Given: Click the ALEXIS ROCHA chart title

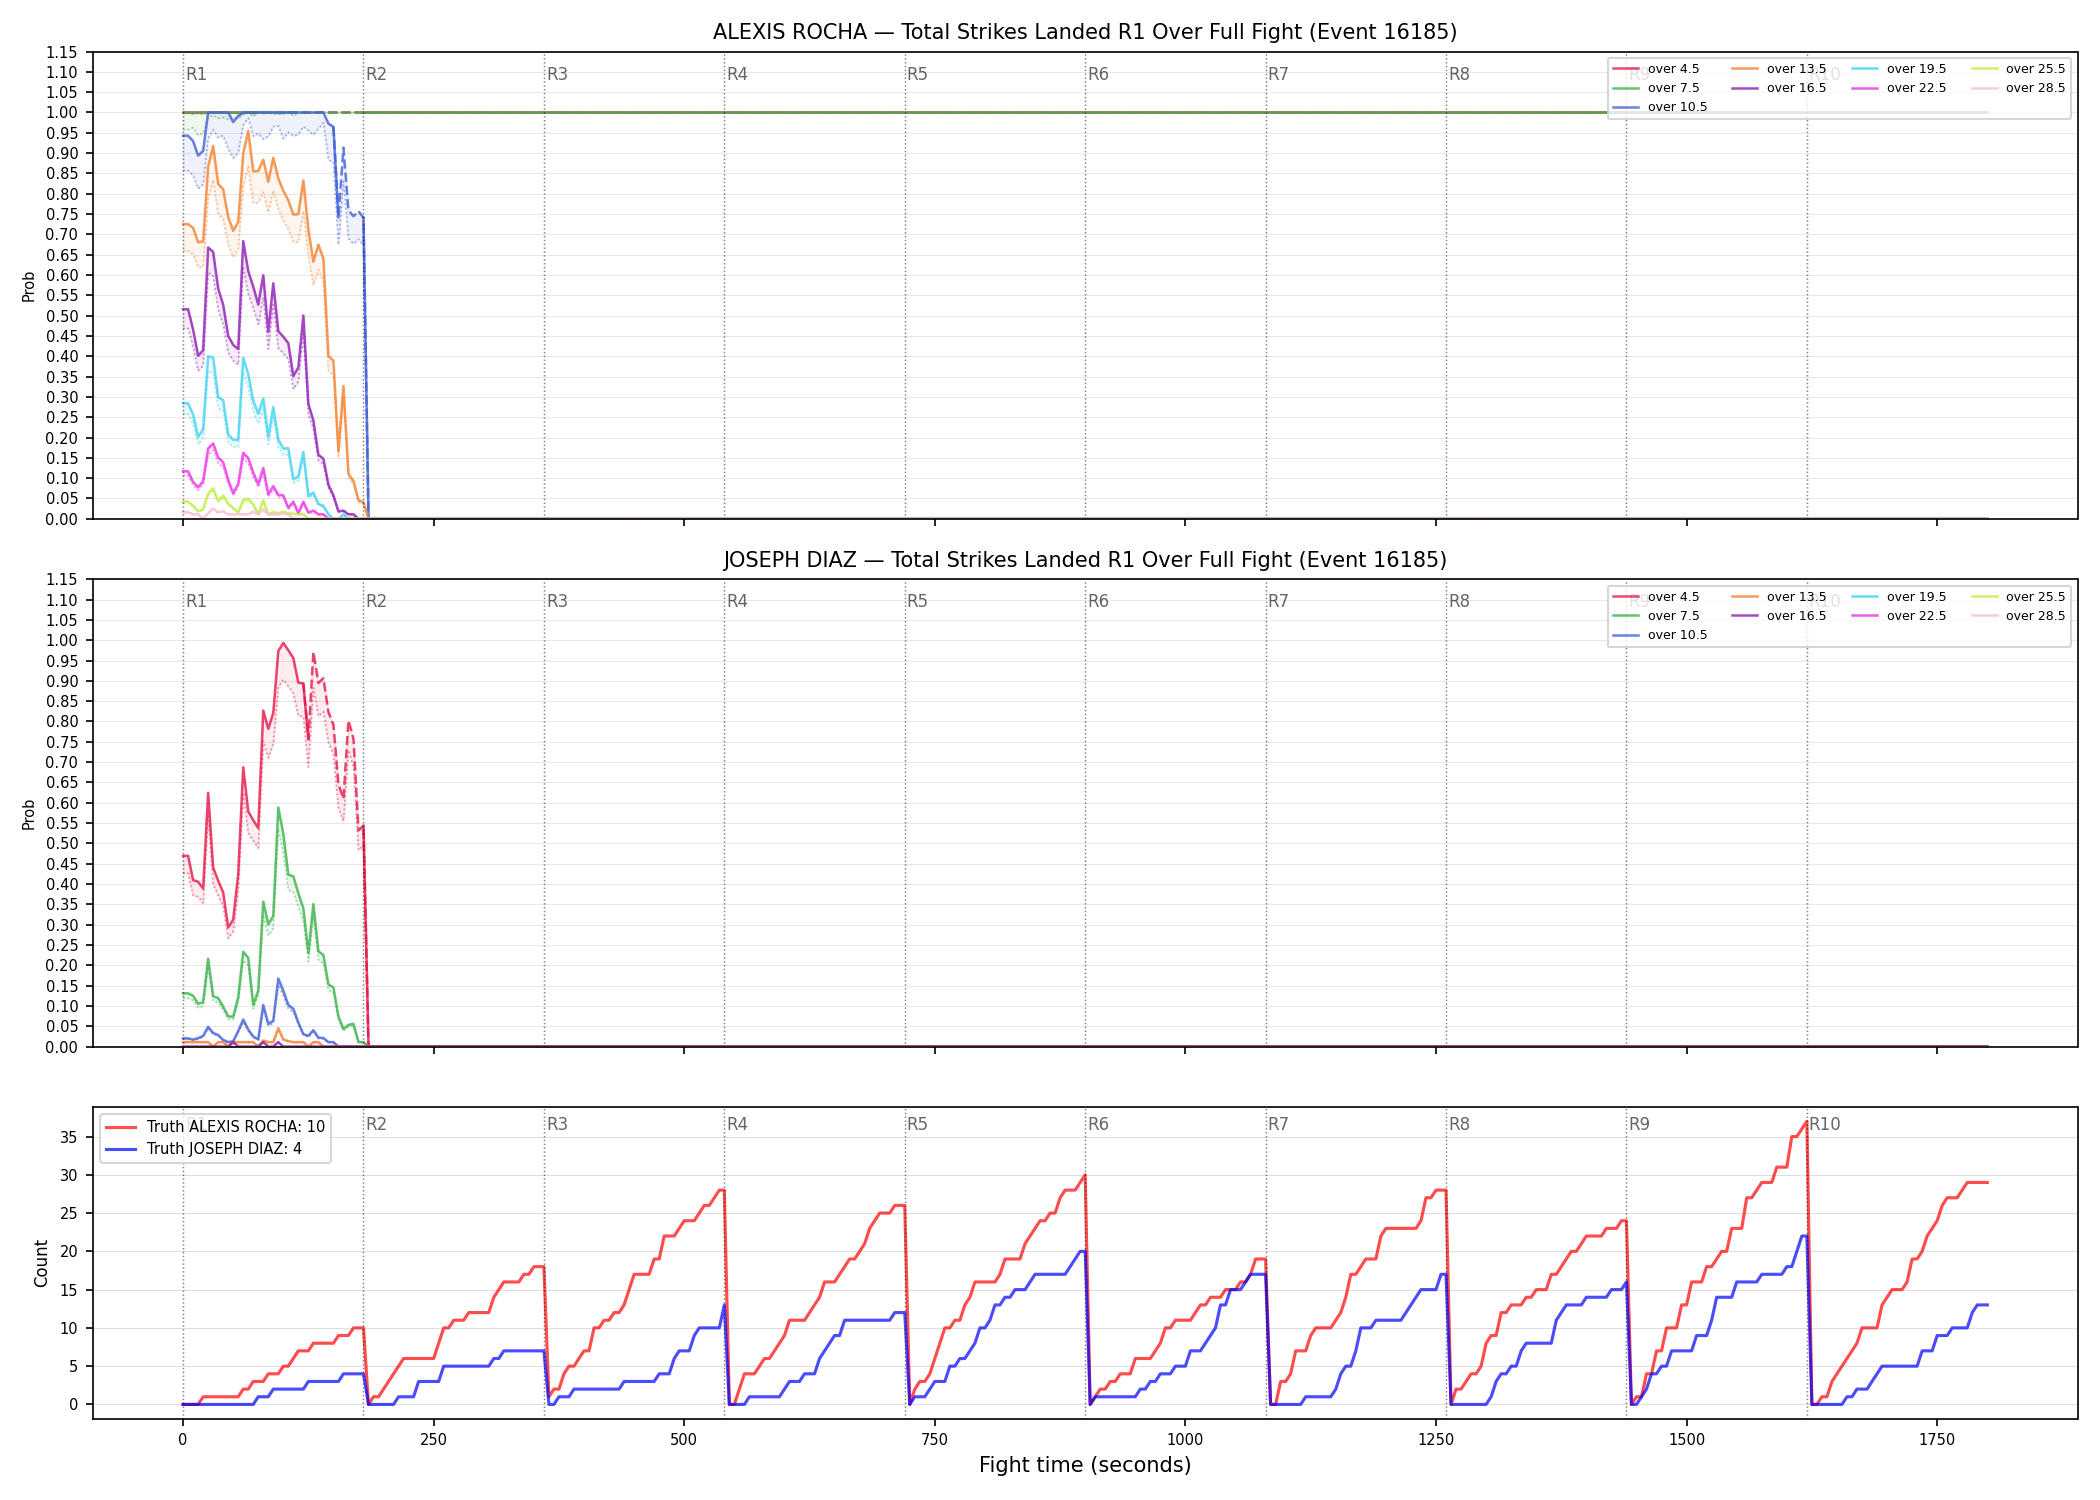Looking at the screenshot, I should (x=1085, y=32).
